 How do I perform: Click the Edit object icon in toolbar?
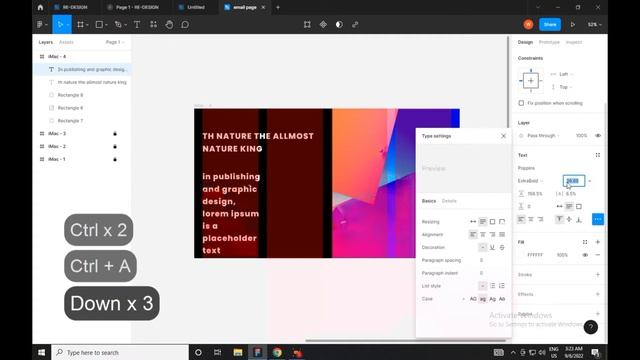(x=307, y=24)
